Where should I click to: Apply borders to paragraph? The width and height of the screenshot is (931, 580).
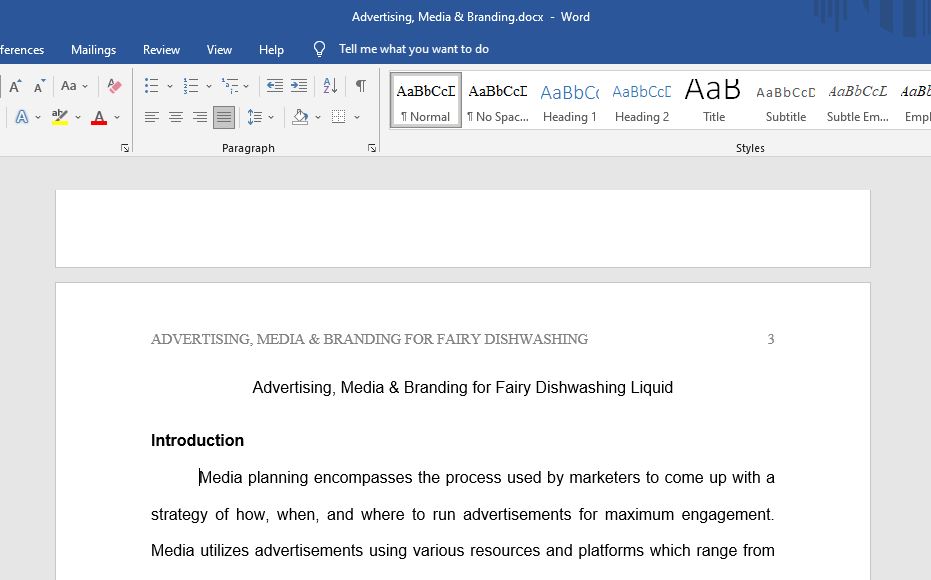[x=338, y=117]
